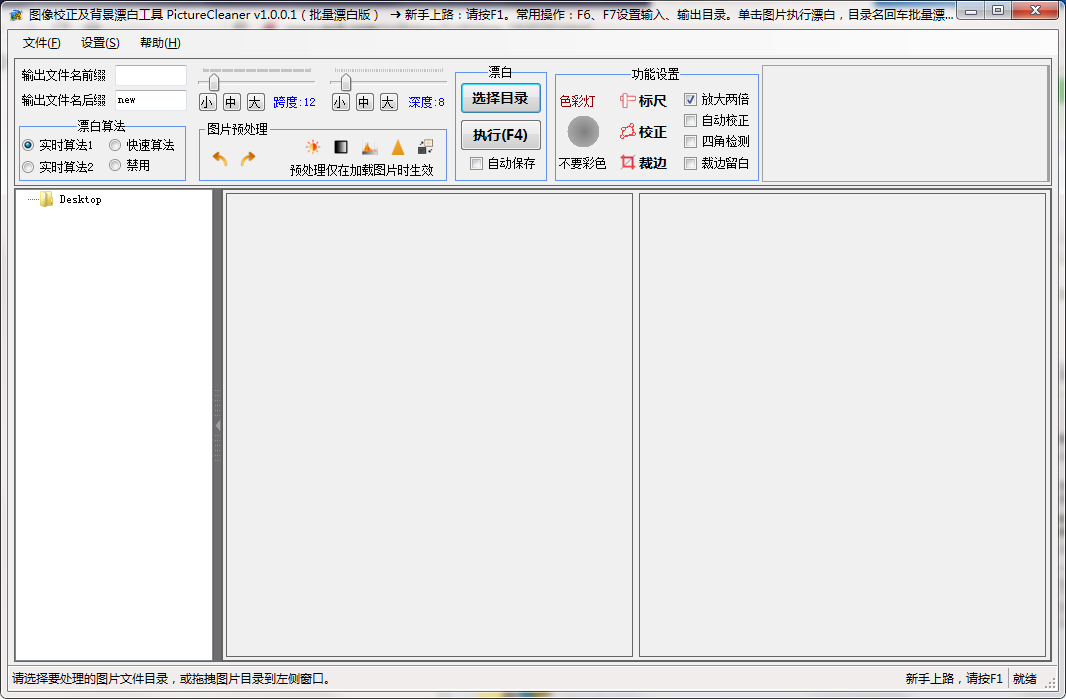Collapse left panel using splitter arrow
1066x699 pixels.
218,426
